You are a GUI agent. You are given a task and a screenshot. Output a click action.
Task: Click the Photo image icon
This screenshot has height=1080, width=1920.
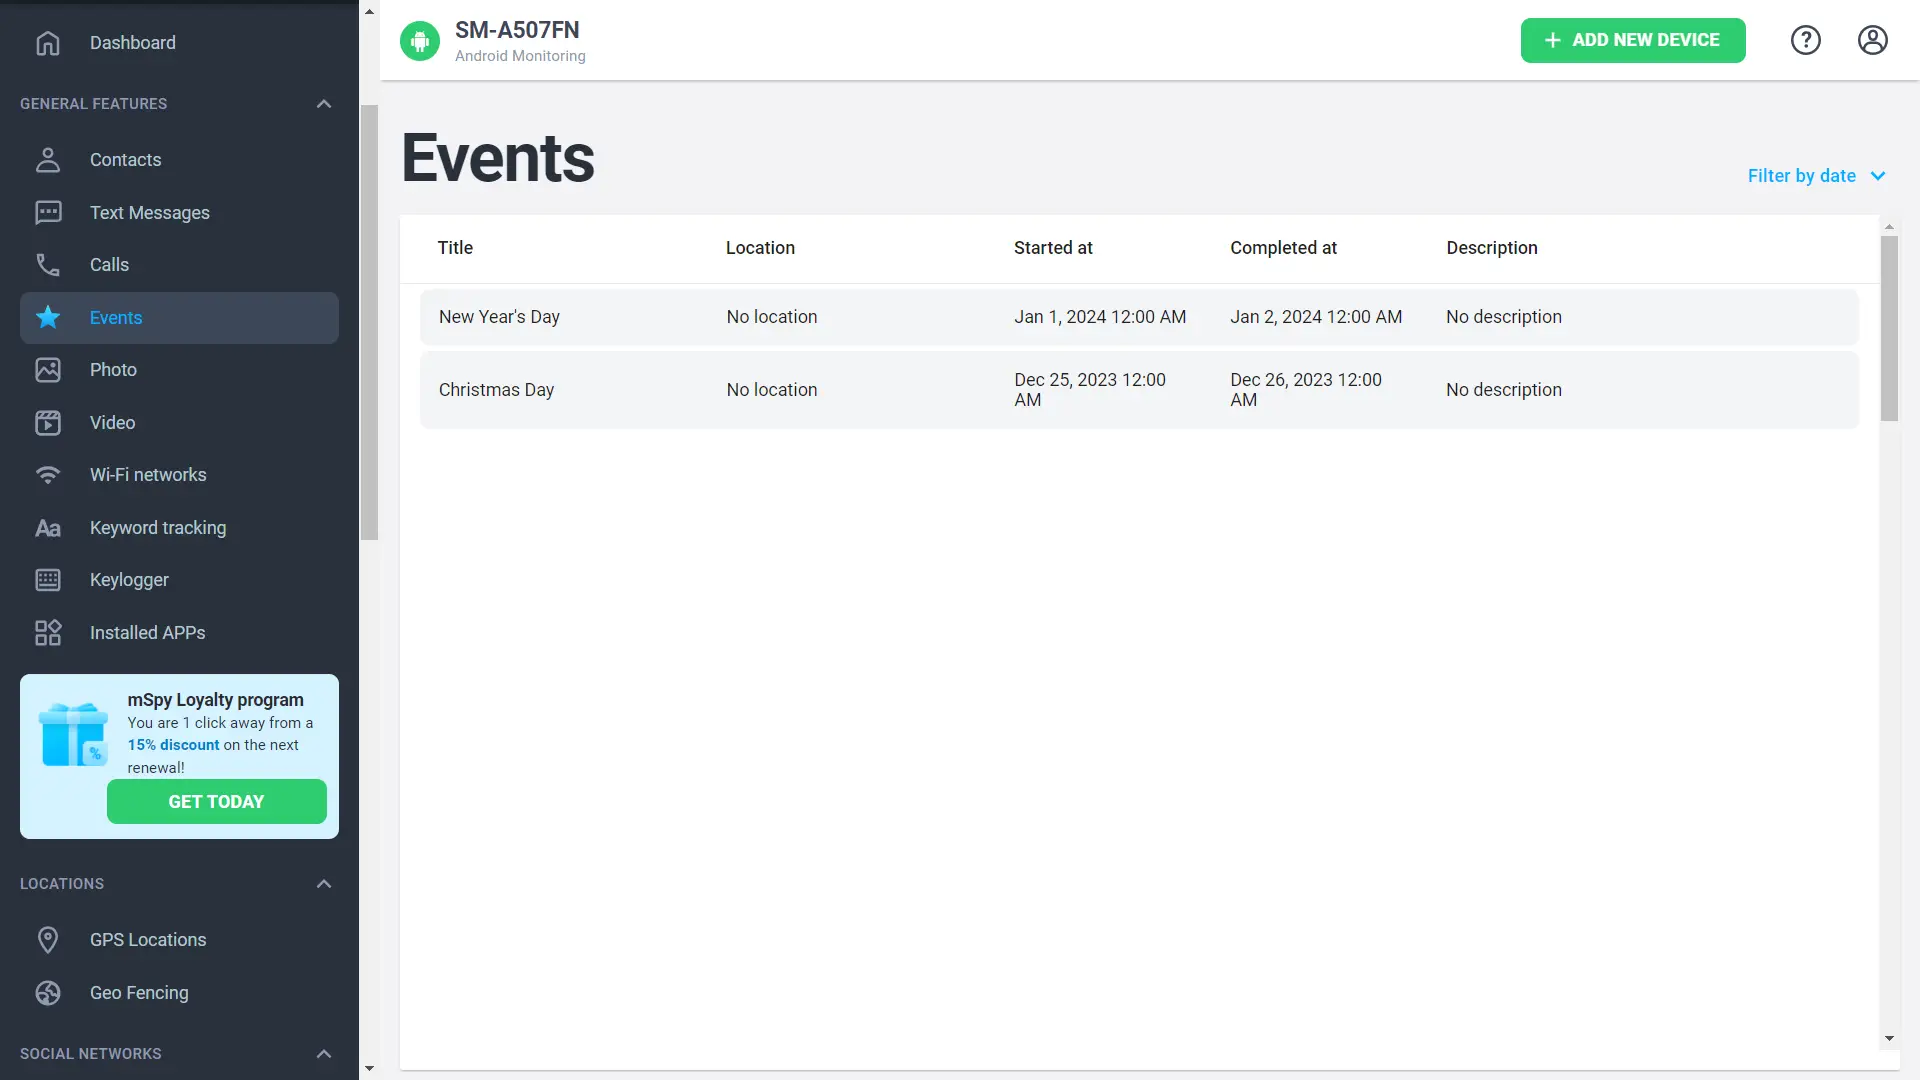(x=48, y=370)
